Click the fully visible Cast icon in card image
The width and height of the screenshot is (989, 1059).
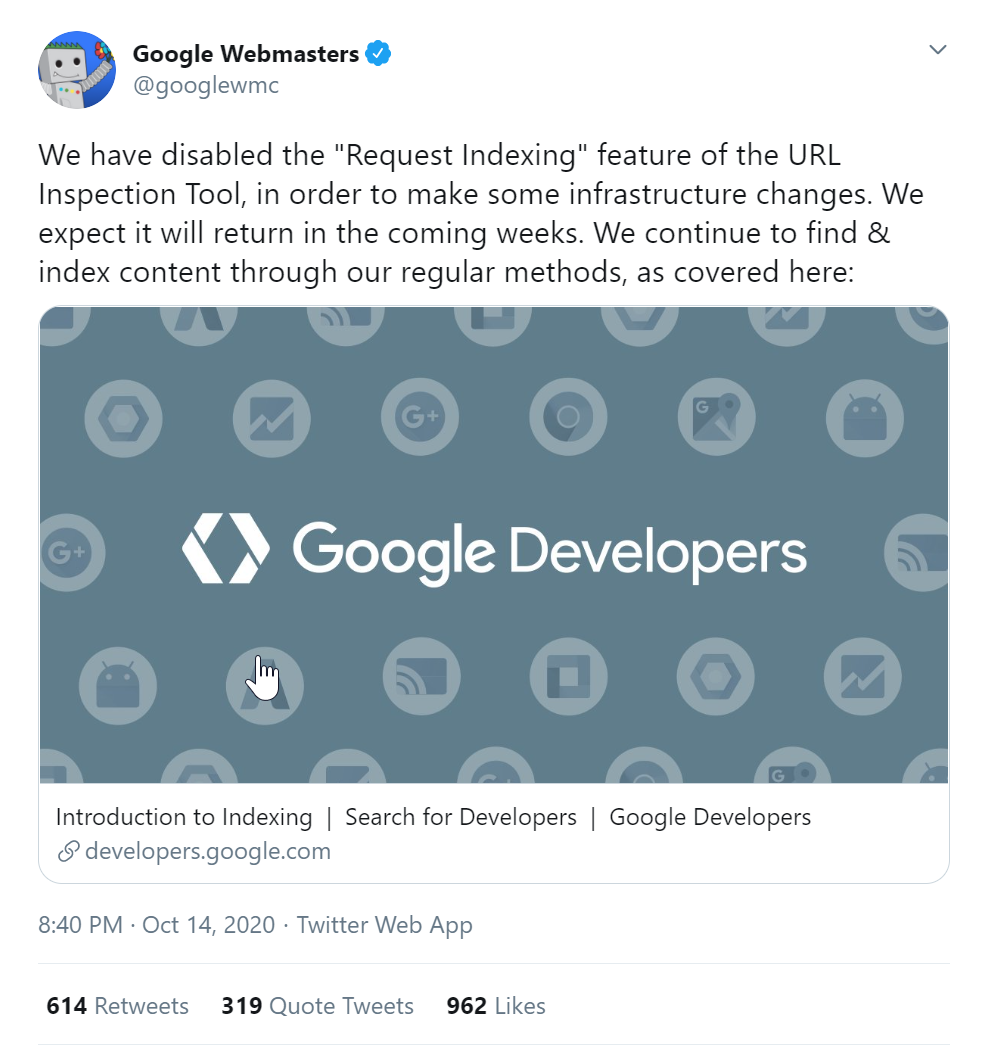coord(419,678)
